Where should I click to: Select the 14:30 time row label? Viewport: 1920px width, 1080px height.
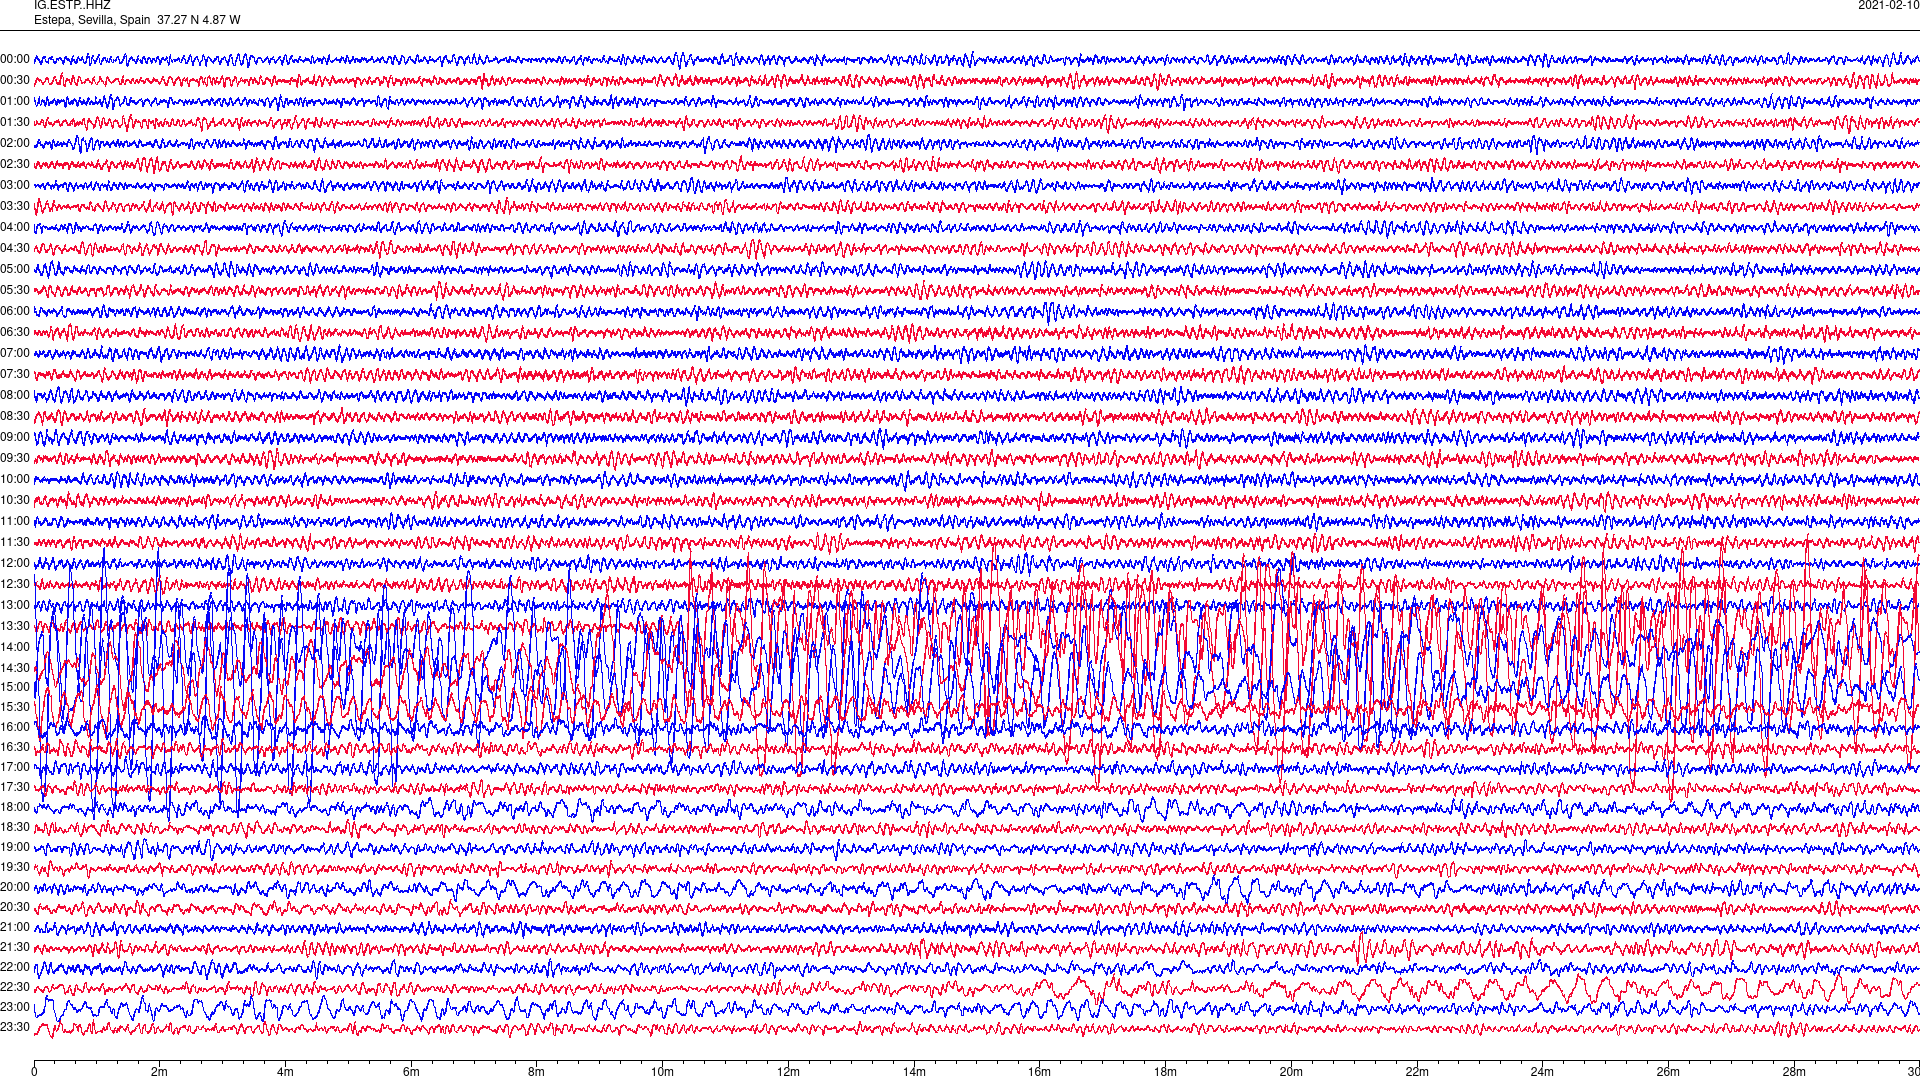pos(15,668)
